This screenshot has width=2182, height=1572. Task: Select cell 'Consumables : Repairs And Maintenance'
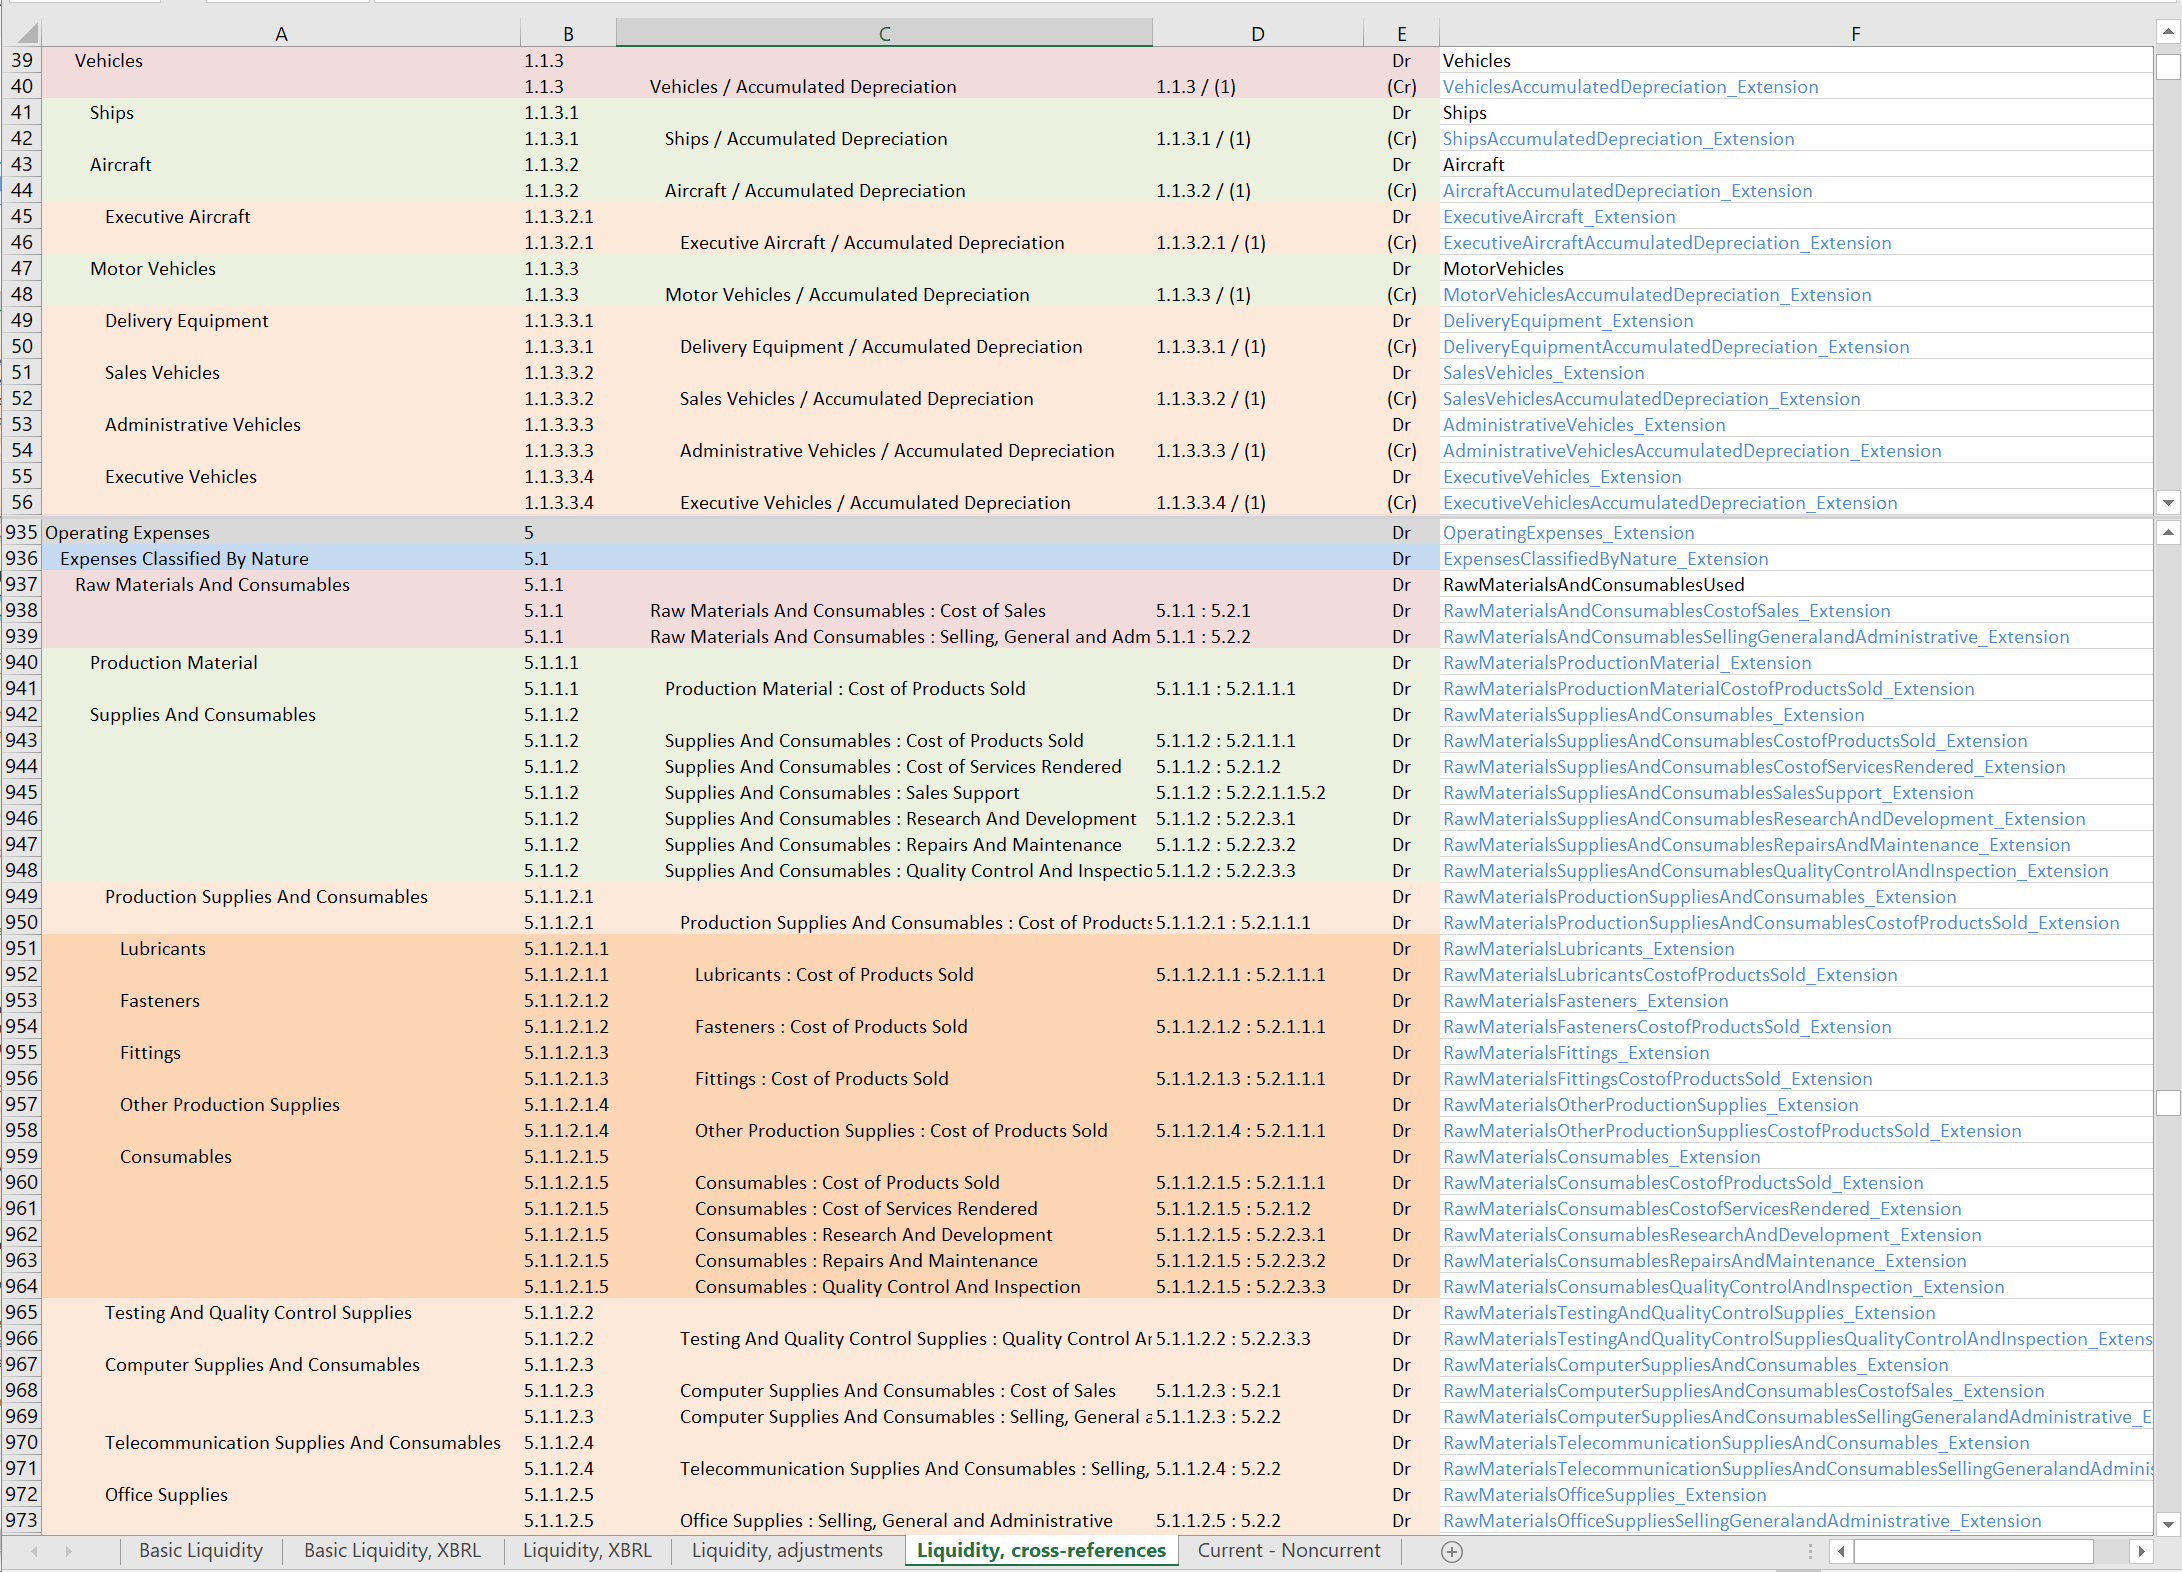tap(884, 1260)
